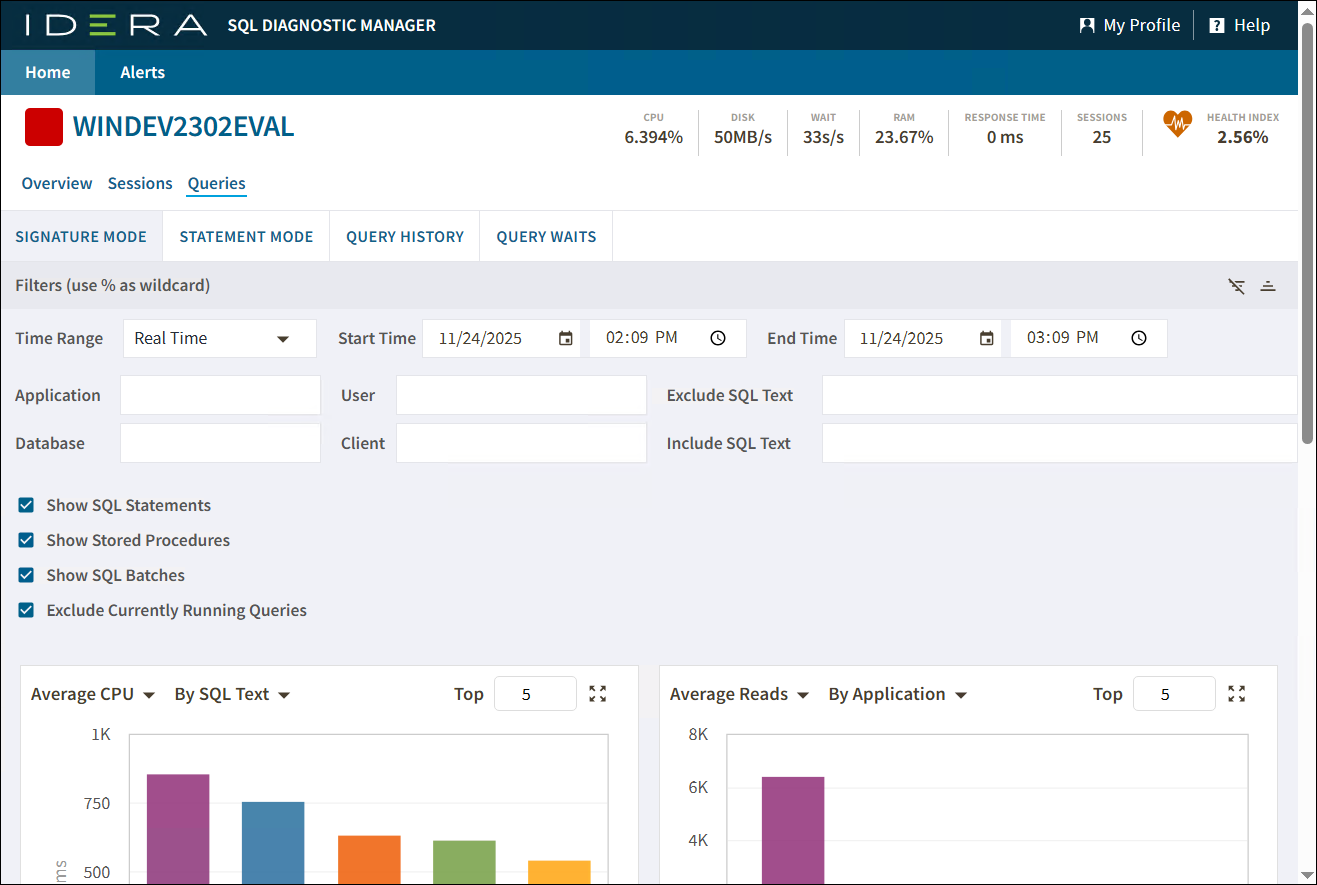Image resolution: width=1317 pixels, height=885 pixels.
Task: Toggle Show Stored Procedures checkbox
Action: click(27, 540)
